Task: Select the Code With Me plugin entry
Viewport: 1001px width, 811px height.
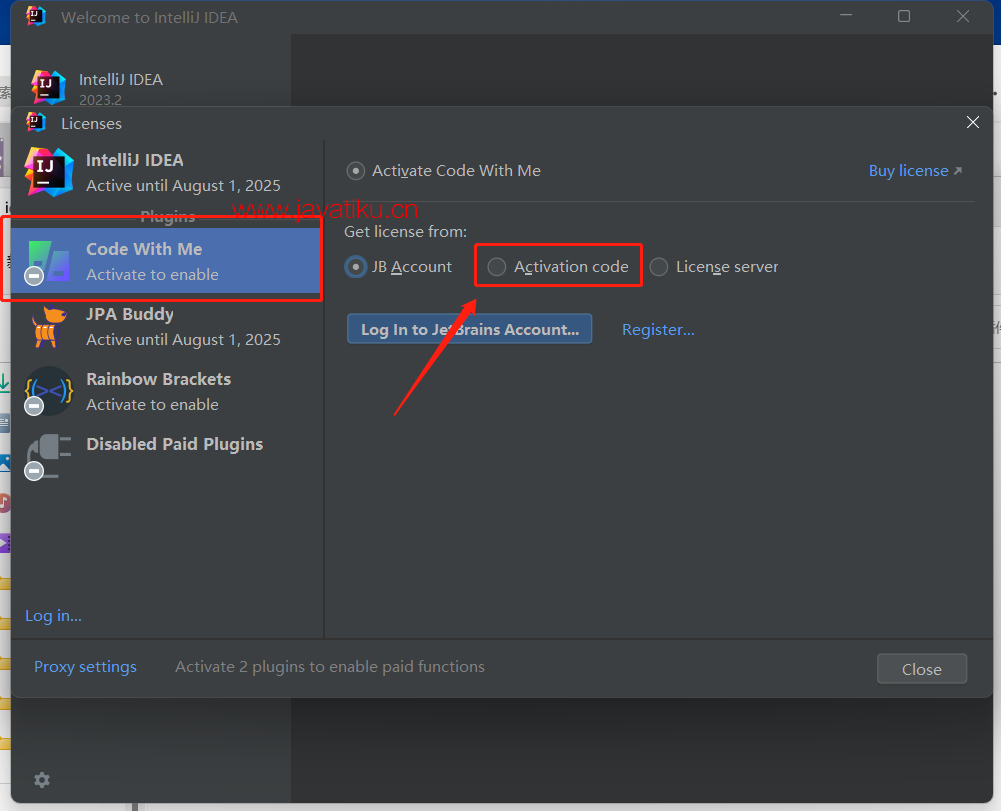Action: click(166, 261)
